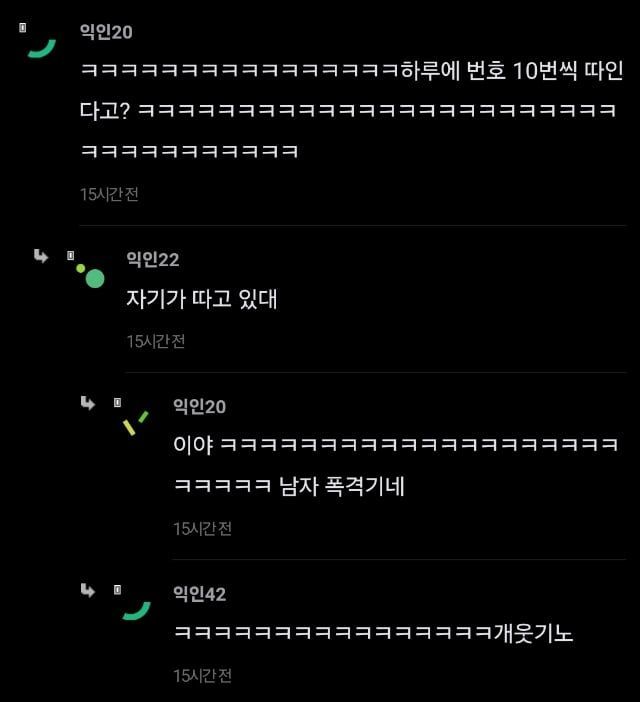Image resolution: width=640 pixels, height=702 pixels.
Task: Select the reply ending with 개웃기노
Action: click(373, 633)
